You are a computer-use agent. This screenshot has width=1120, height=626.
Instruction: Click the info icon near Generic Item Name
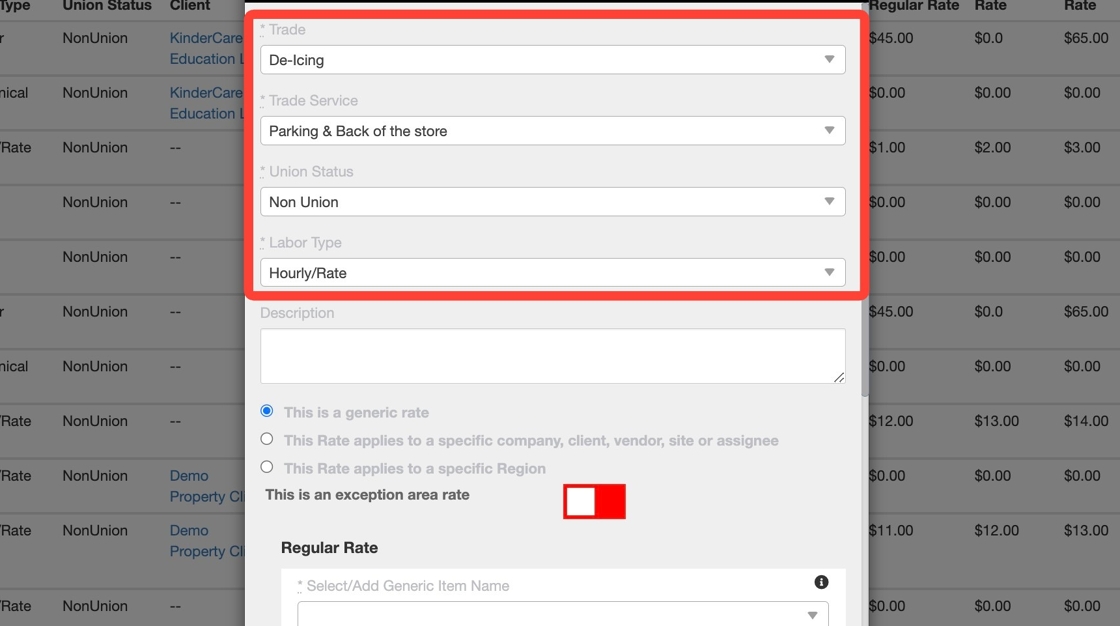coord(821,582)
